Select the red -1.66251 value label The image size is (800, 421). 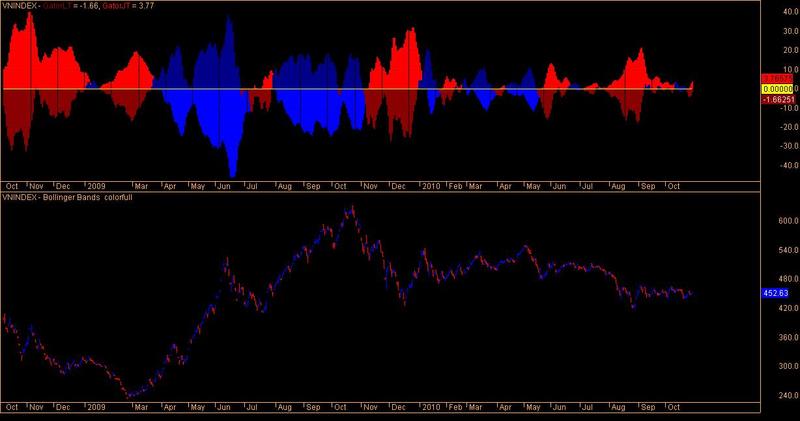point(778,100)
